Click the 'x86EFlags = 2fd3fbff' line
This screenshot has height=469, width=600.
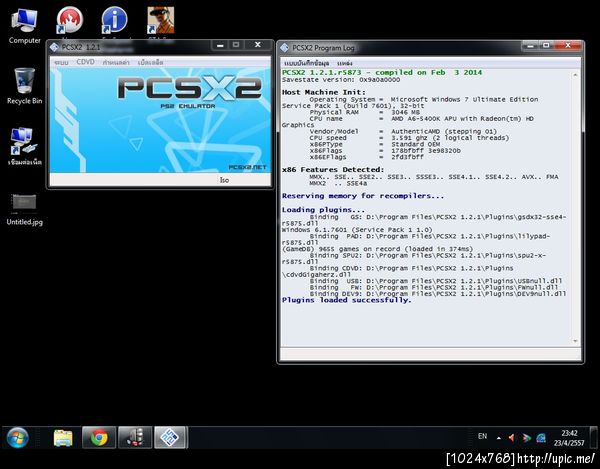(366, 157)
